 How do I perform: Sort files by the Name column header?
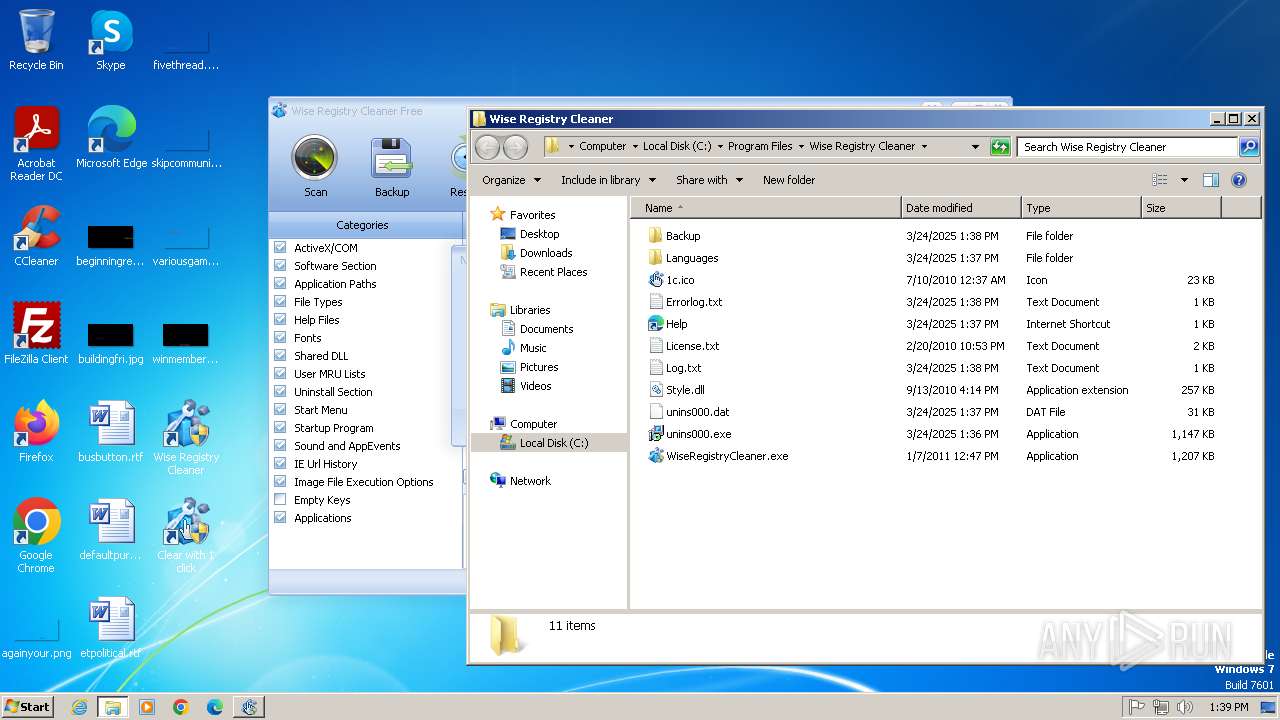coord(766,208)
